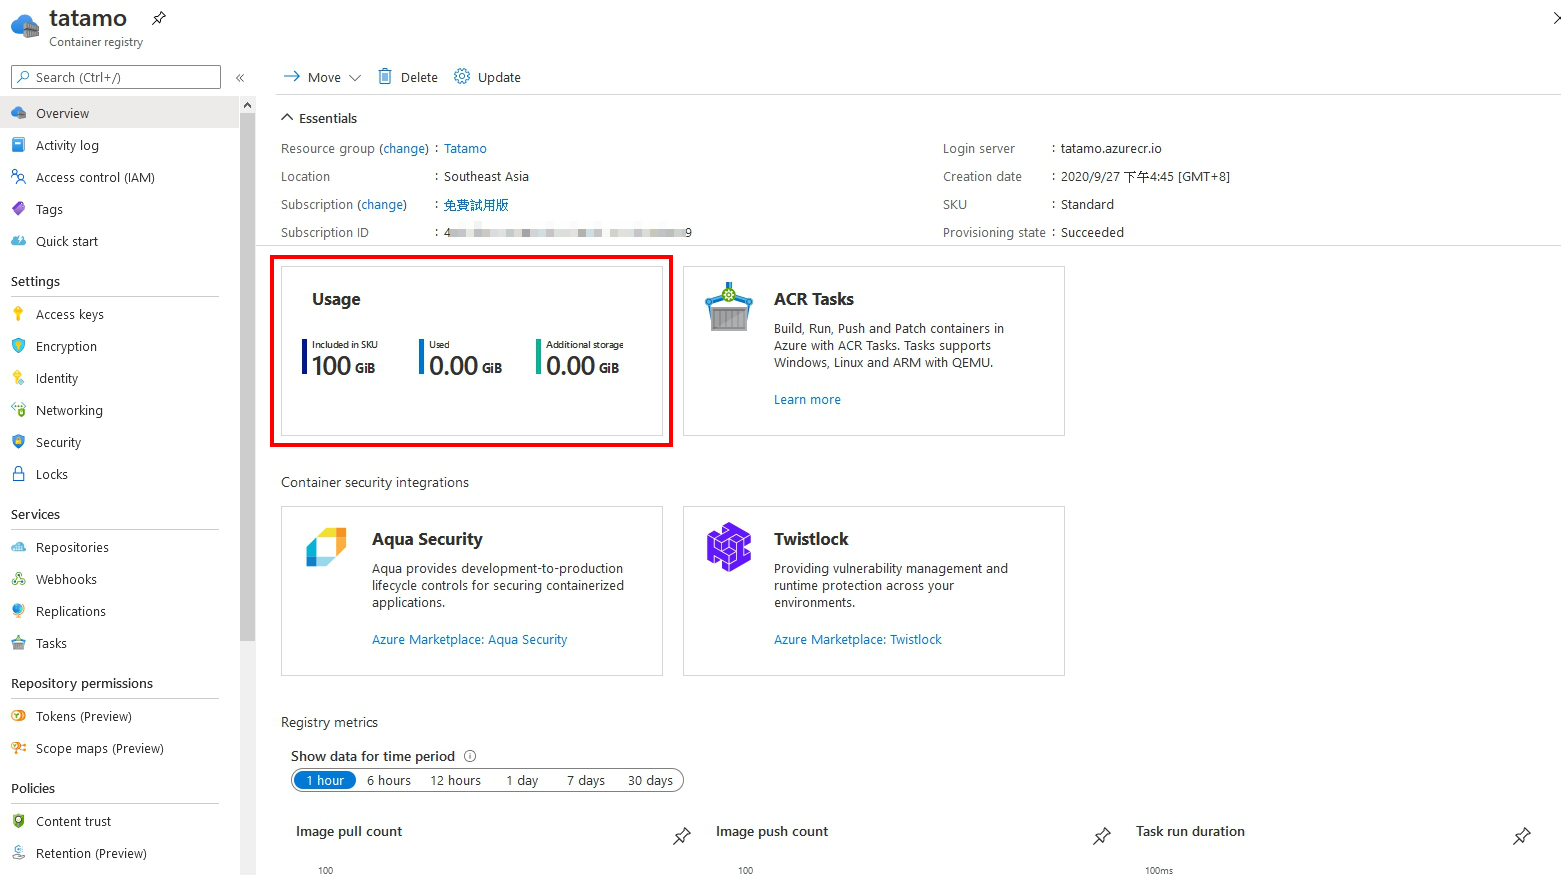Click the Tasks icon in sidebar
This screenshot has width=1561, height=875.
point(18,643)
